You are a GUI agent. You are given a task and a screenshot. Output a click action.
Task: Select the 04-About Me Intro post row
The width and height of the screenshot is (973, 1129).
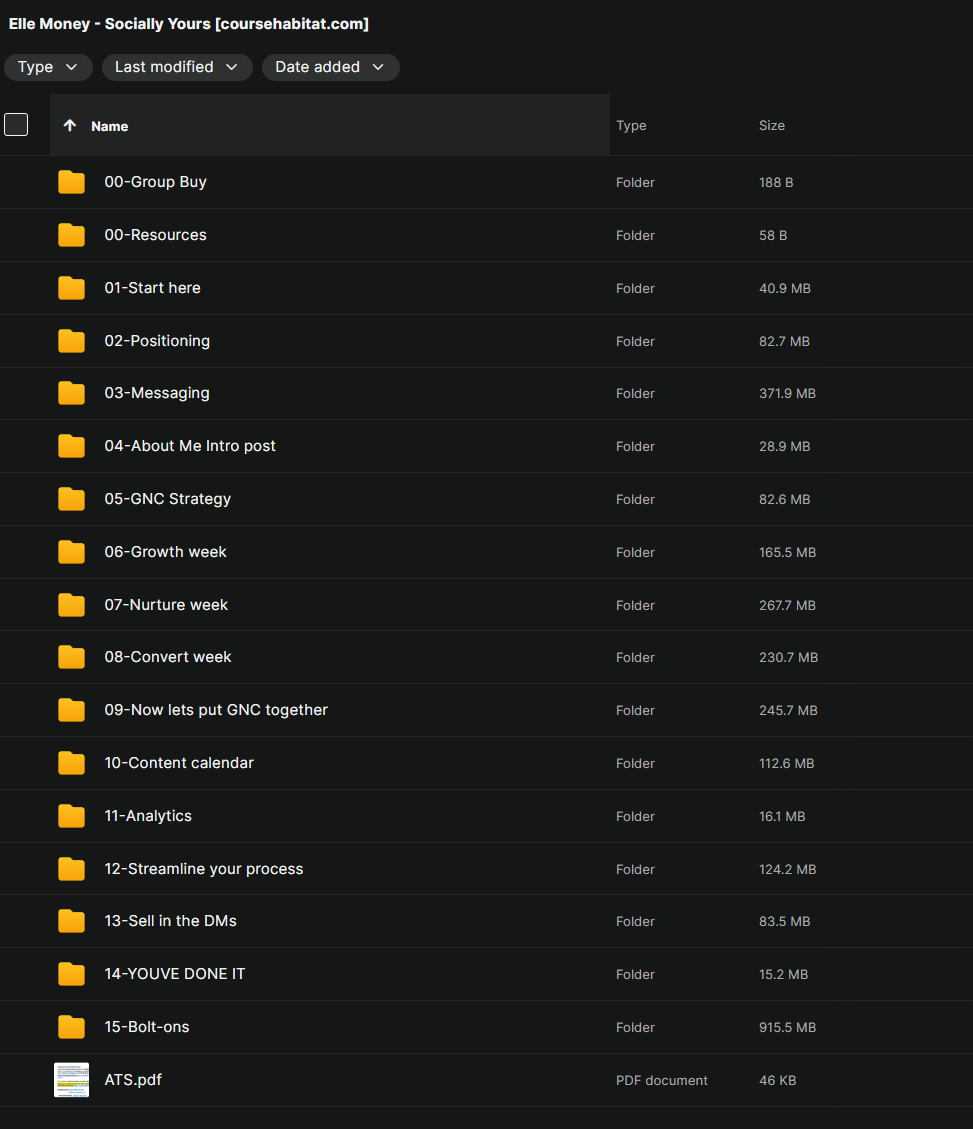pyautogui.click(x=486, y=446)
